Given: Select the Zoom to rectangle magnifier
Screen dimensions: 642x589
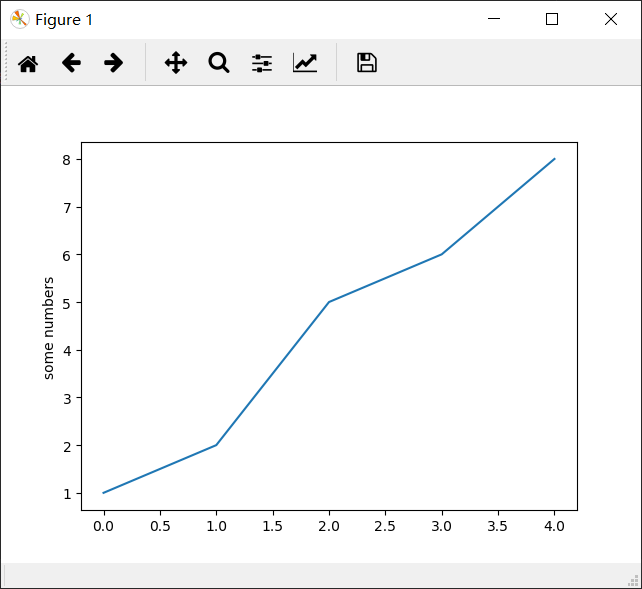Looking at the screenshot, I should pos(219,63).
